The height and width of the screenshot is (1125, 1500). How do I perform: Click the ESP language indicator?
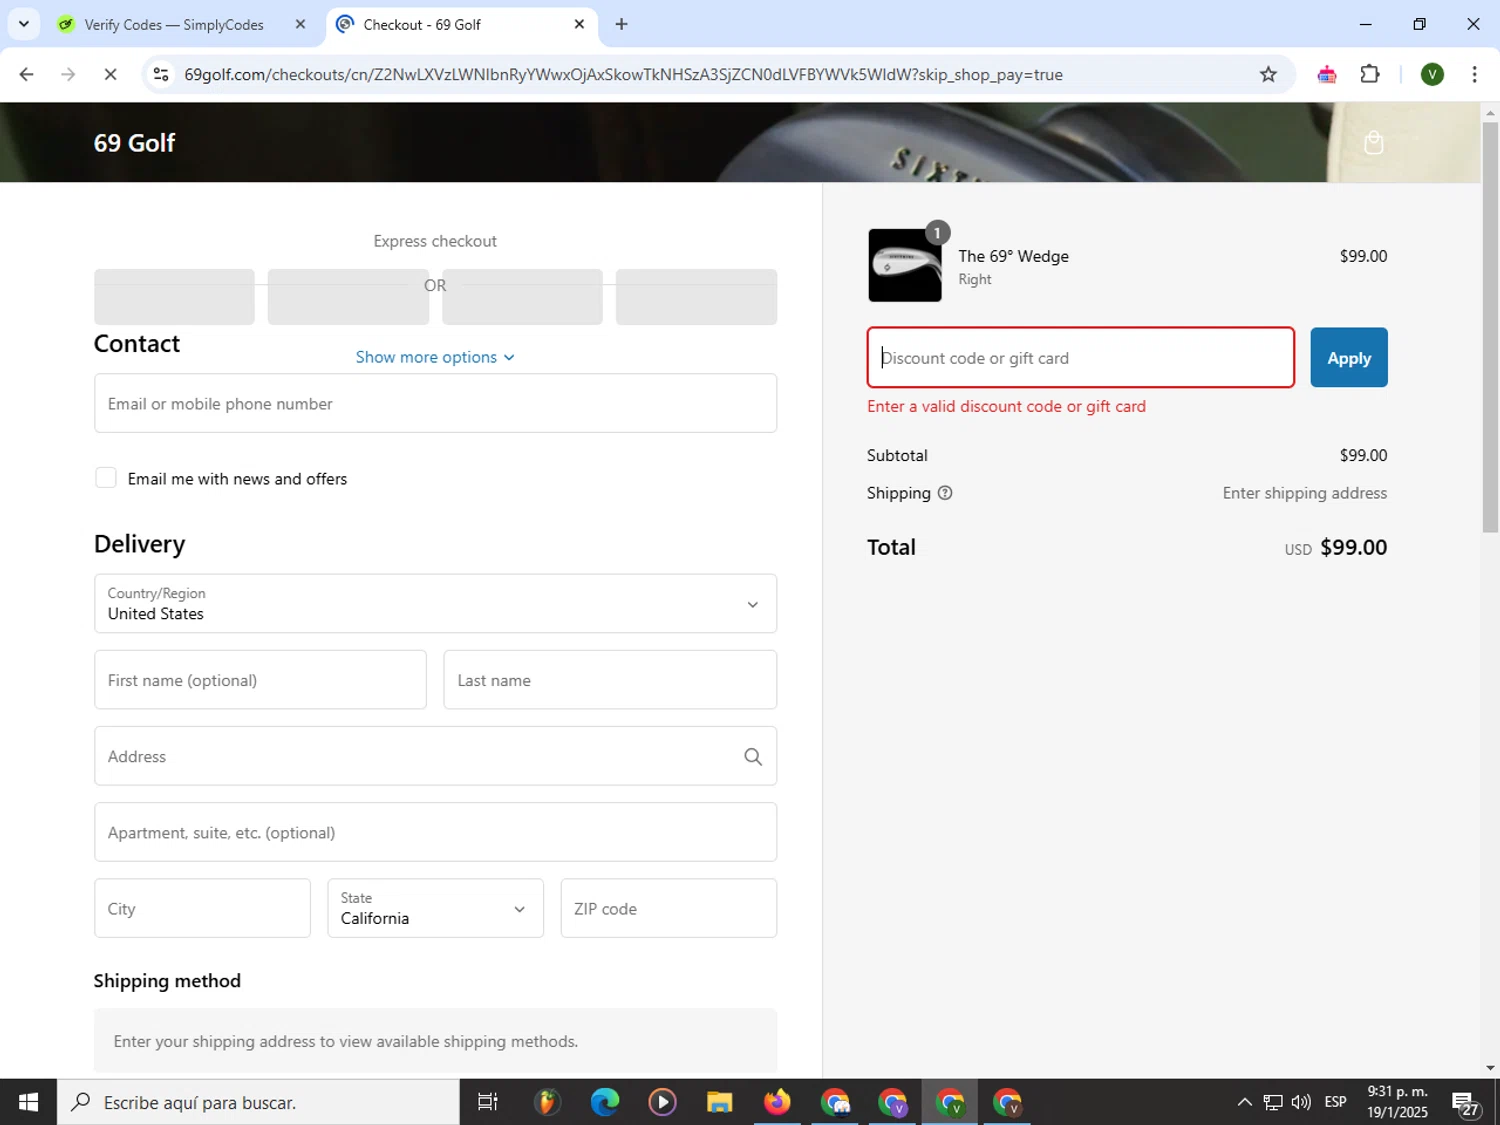pyautogui.click(x=1335, y=1102)
